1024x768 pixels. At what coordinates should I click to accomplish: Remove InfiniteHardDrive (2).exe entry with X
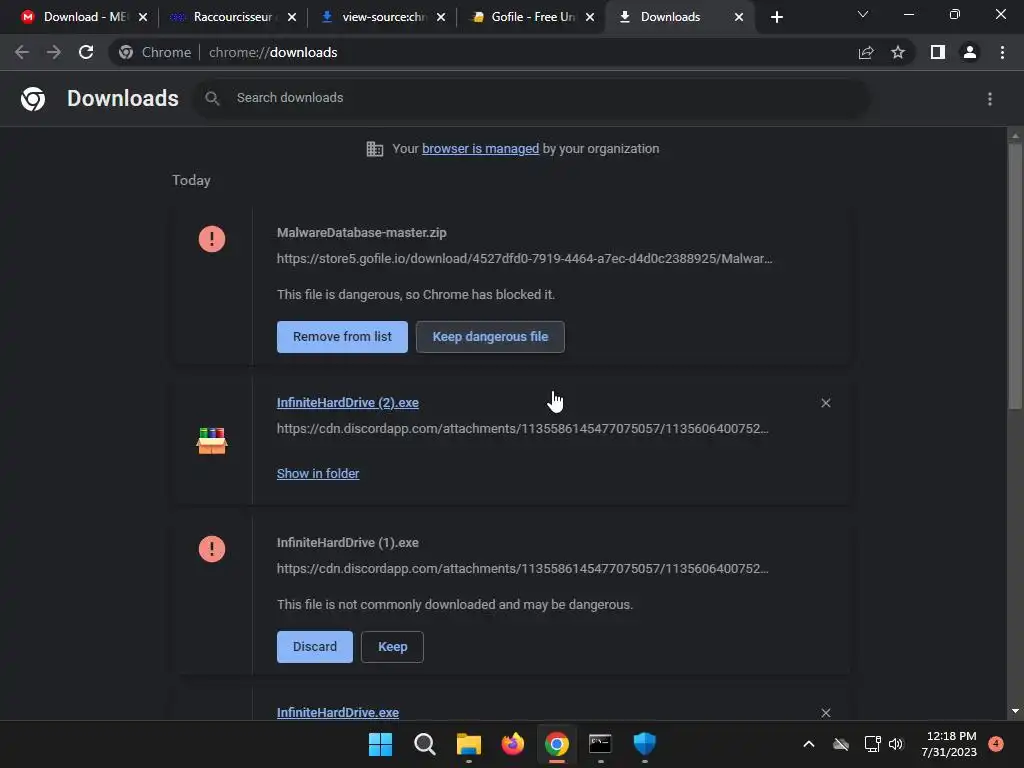tap(825, 403)
